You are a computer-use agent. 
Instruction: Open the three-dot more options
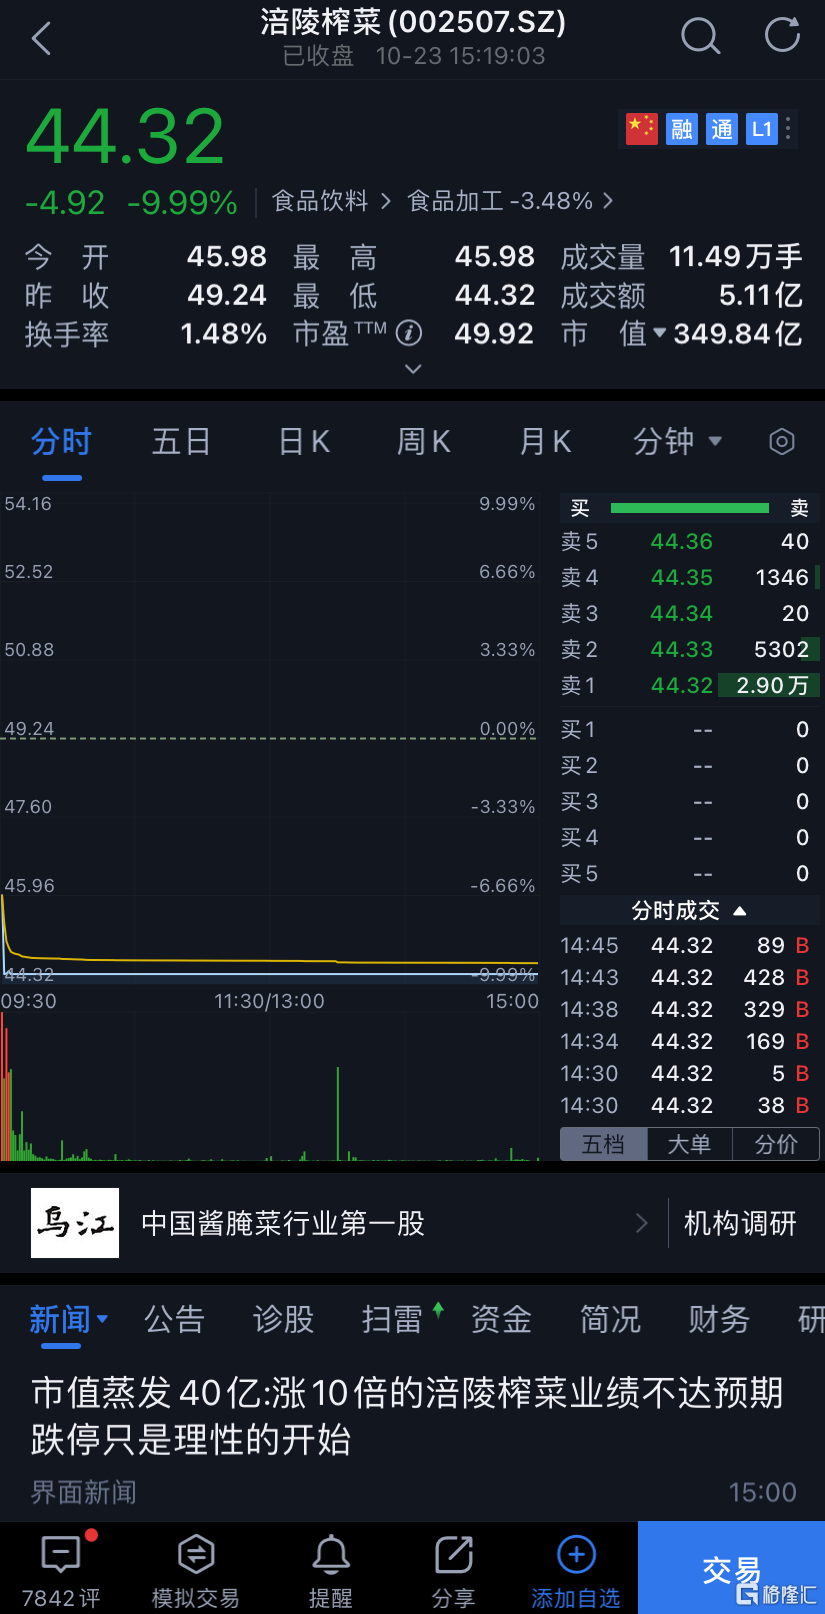(789, 128)
